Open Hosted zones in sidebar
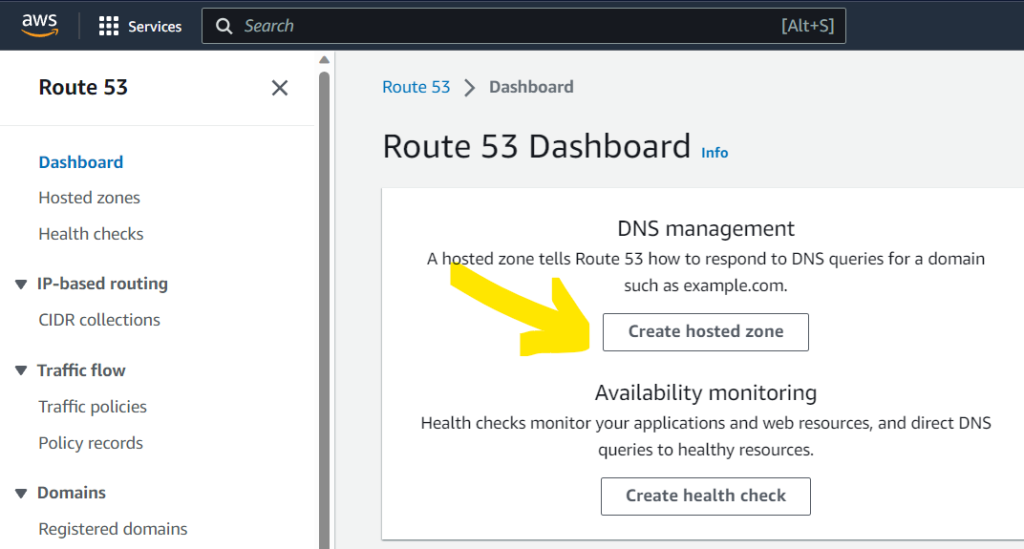This screenshot has height=549, width=1024. [x=89, y=198]
